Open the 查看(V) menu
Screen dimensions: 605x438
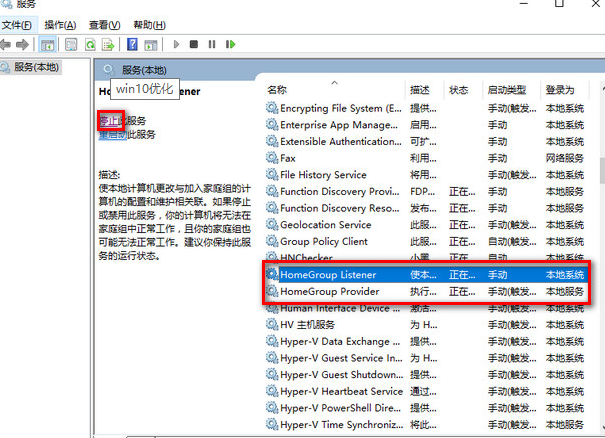click(x=104, y=24)
